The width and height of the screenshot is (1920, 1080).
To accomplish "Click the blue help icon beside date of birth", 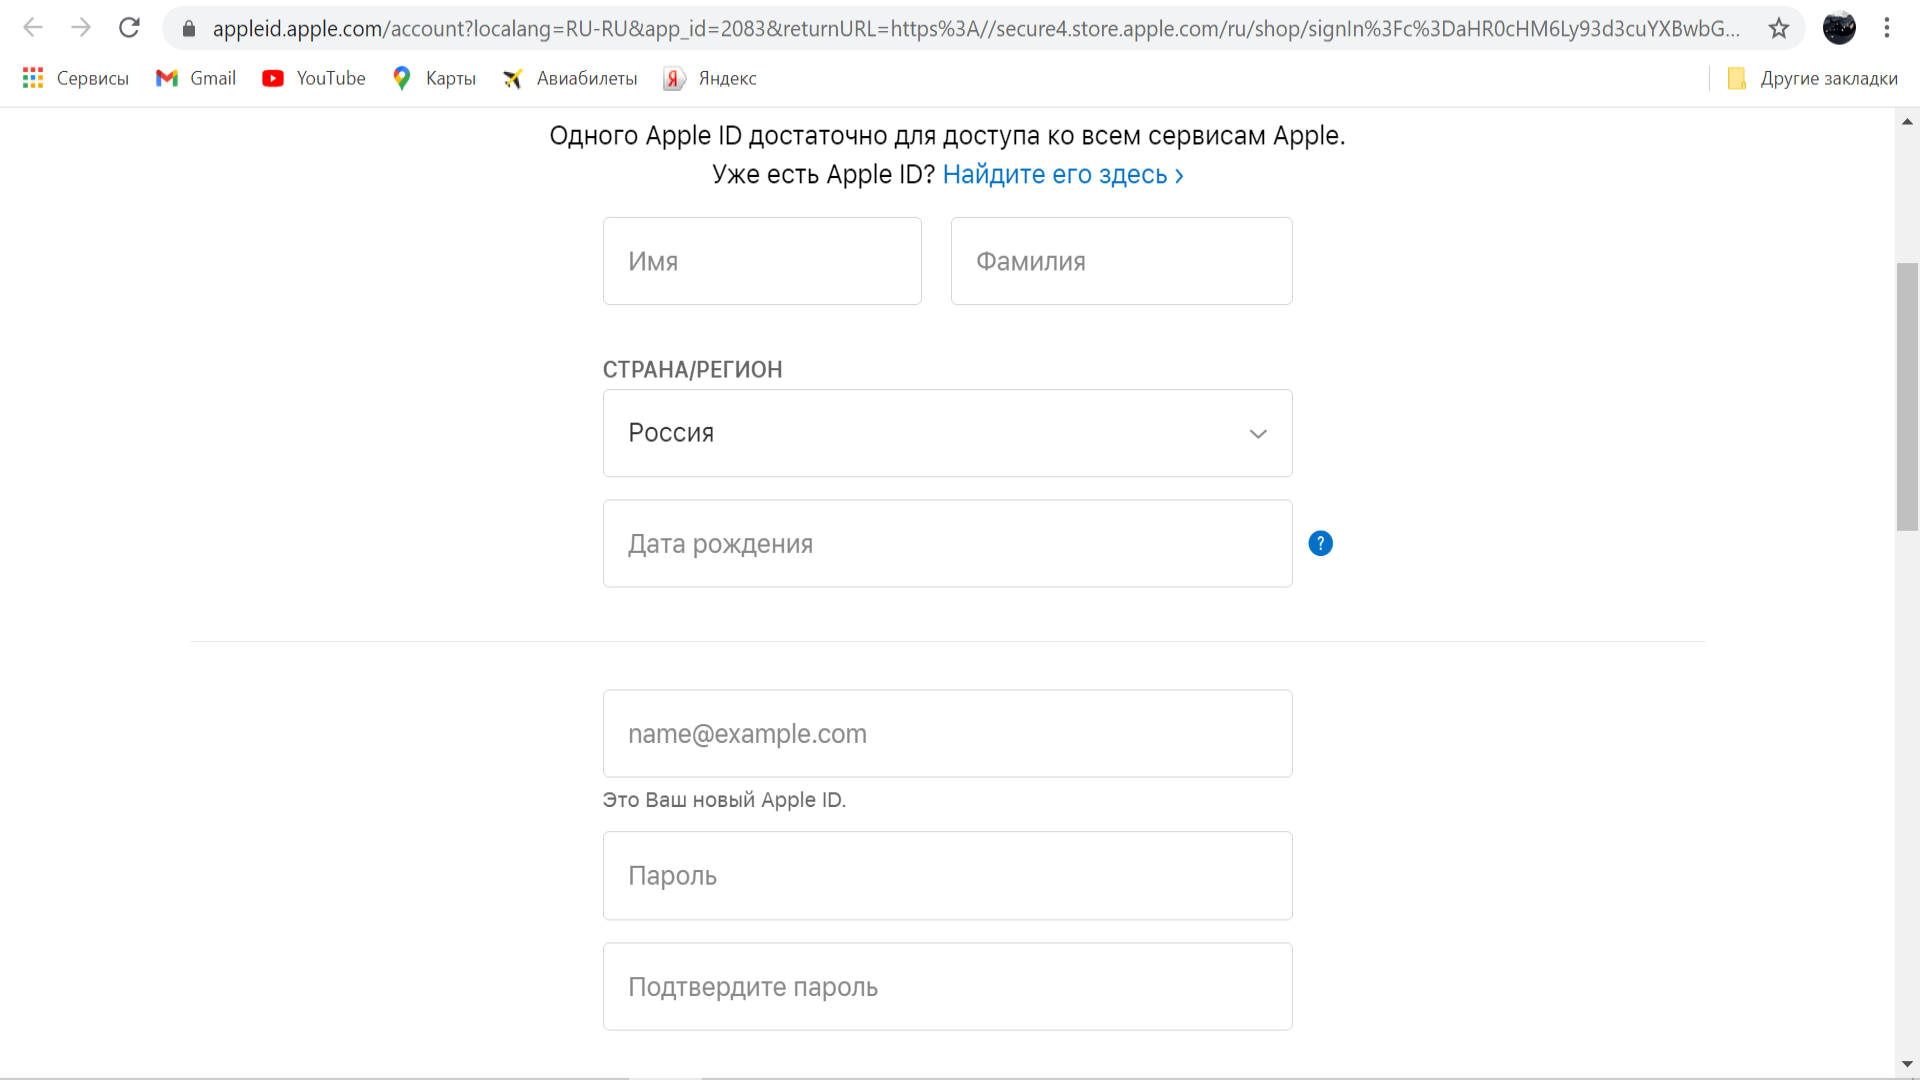I will coord(1320,543).
